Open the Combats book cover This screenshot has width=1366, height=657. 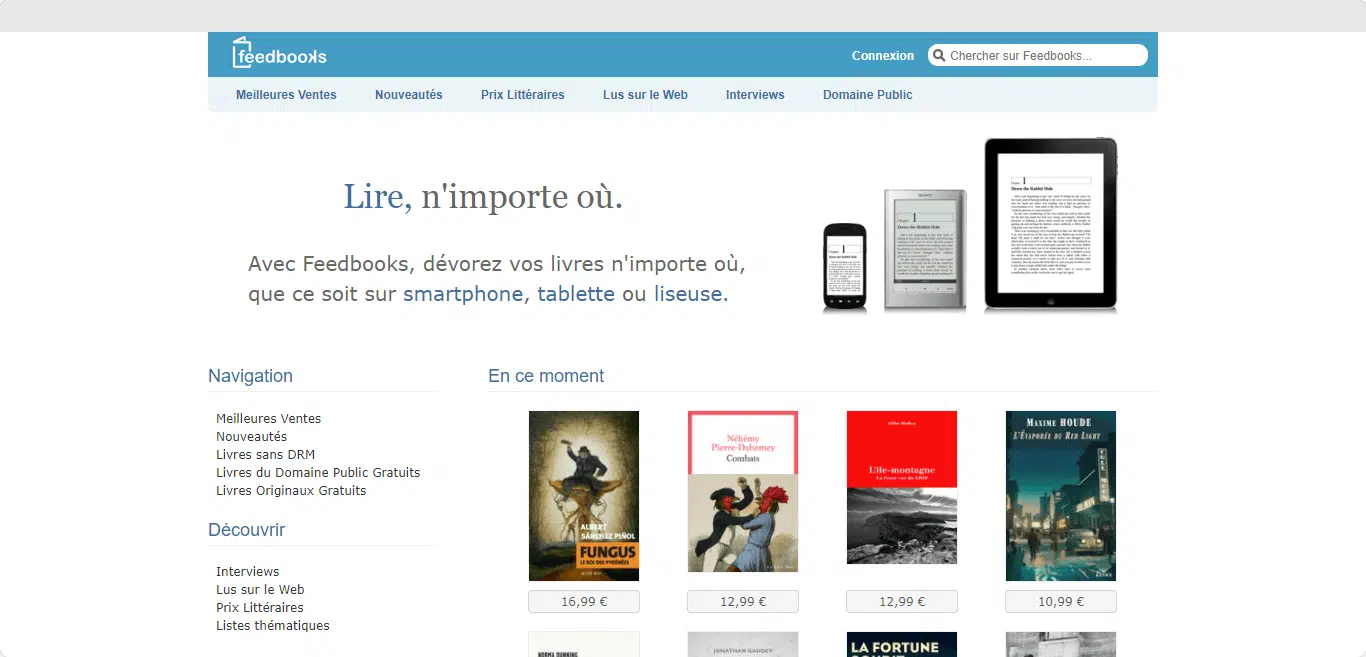(743, 491)
